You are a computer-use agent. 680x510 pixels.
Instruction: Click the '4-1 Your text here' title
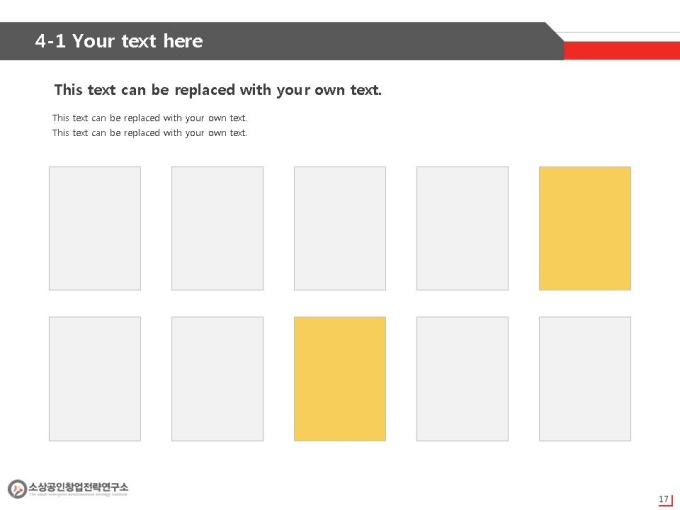pos(119,41)
